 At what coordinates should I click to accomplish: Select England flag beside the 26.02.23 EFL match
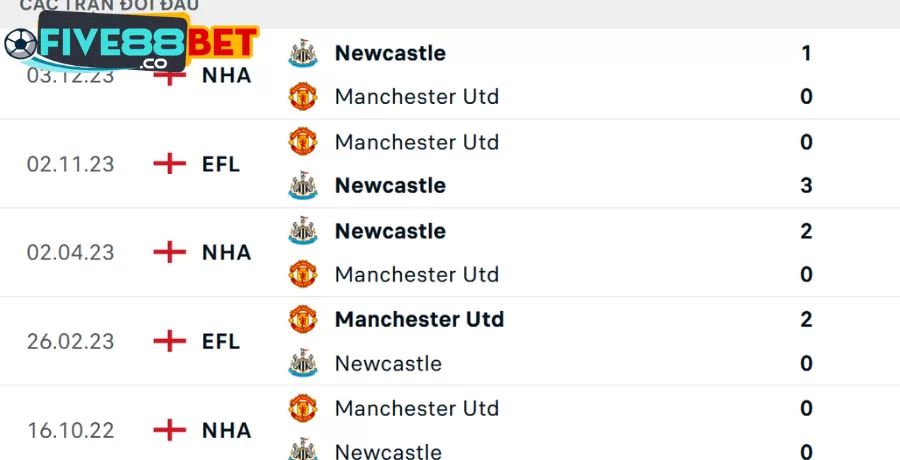[171, 341]
